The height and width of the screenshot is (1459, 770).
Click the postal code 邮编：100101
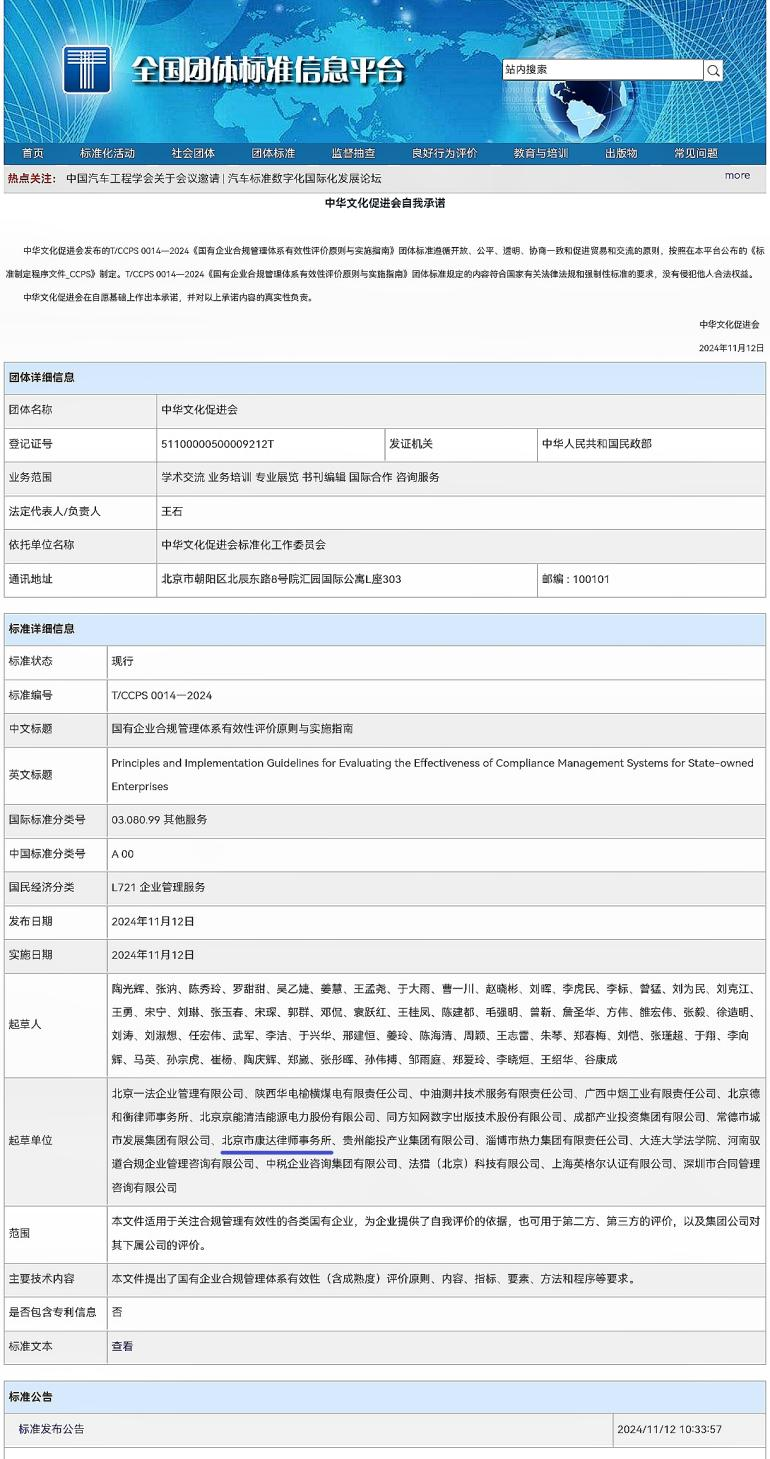tap(576, 579)
